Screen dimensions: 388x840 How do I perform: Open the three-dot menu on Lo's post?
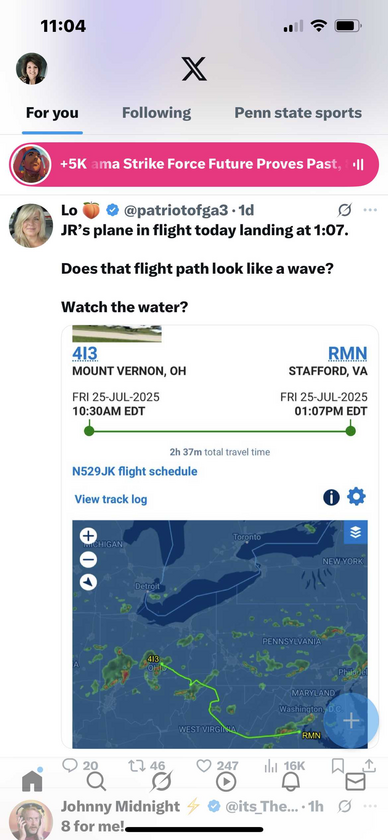pos(370,210)
